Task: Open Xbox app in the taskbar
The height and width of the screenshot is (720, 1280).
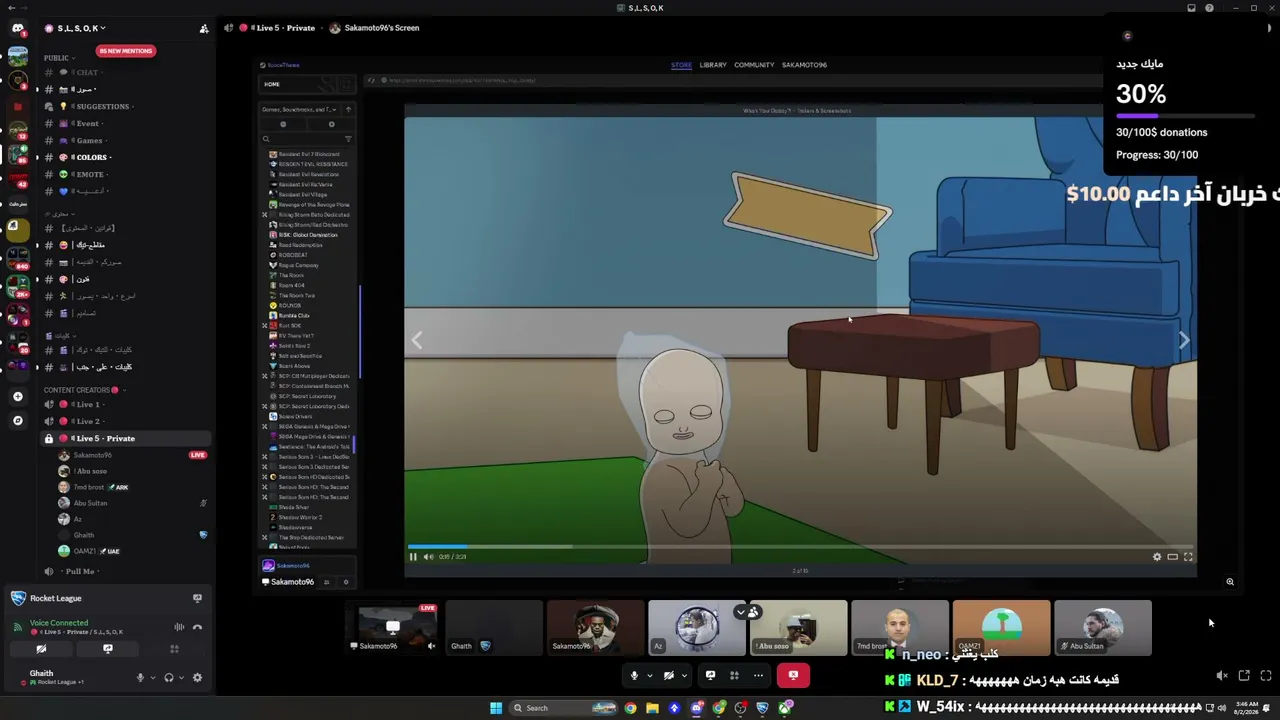Action: 786,708
